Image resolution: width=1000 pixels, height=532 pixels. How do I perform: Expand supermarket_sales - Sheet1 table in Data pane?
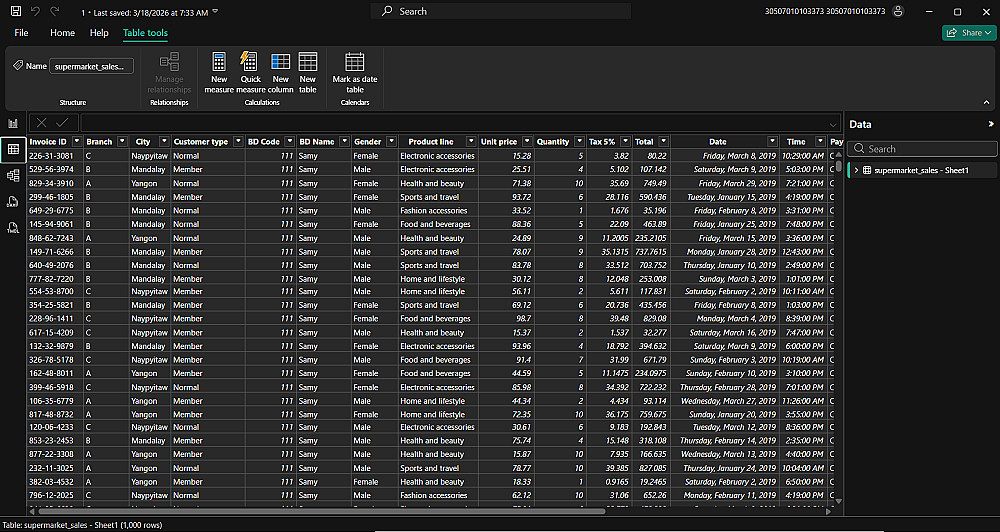(857, 170)
